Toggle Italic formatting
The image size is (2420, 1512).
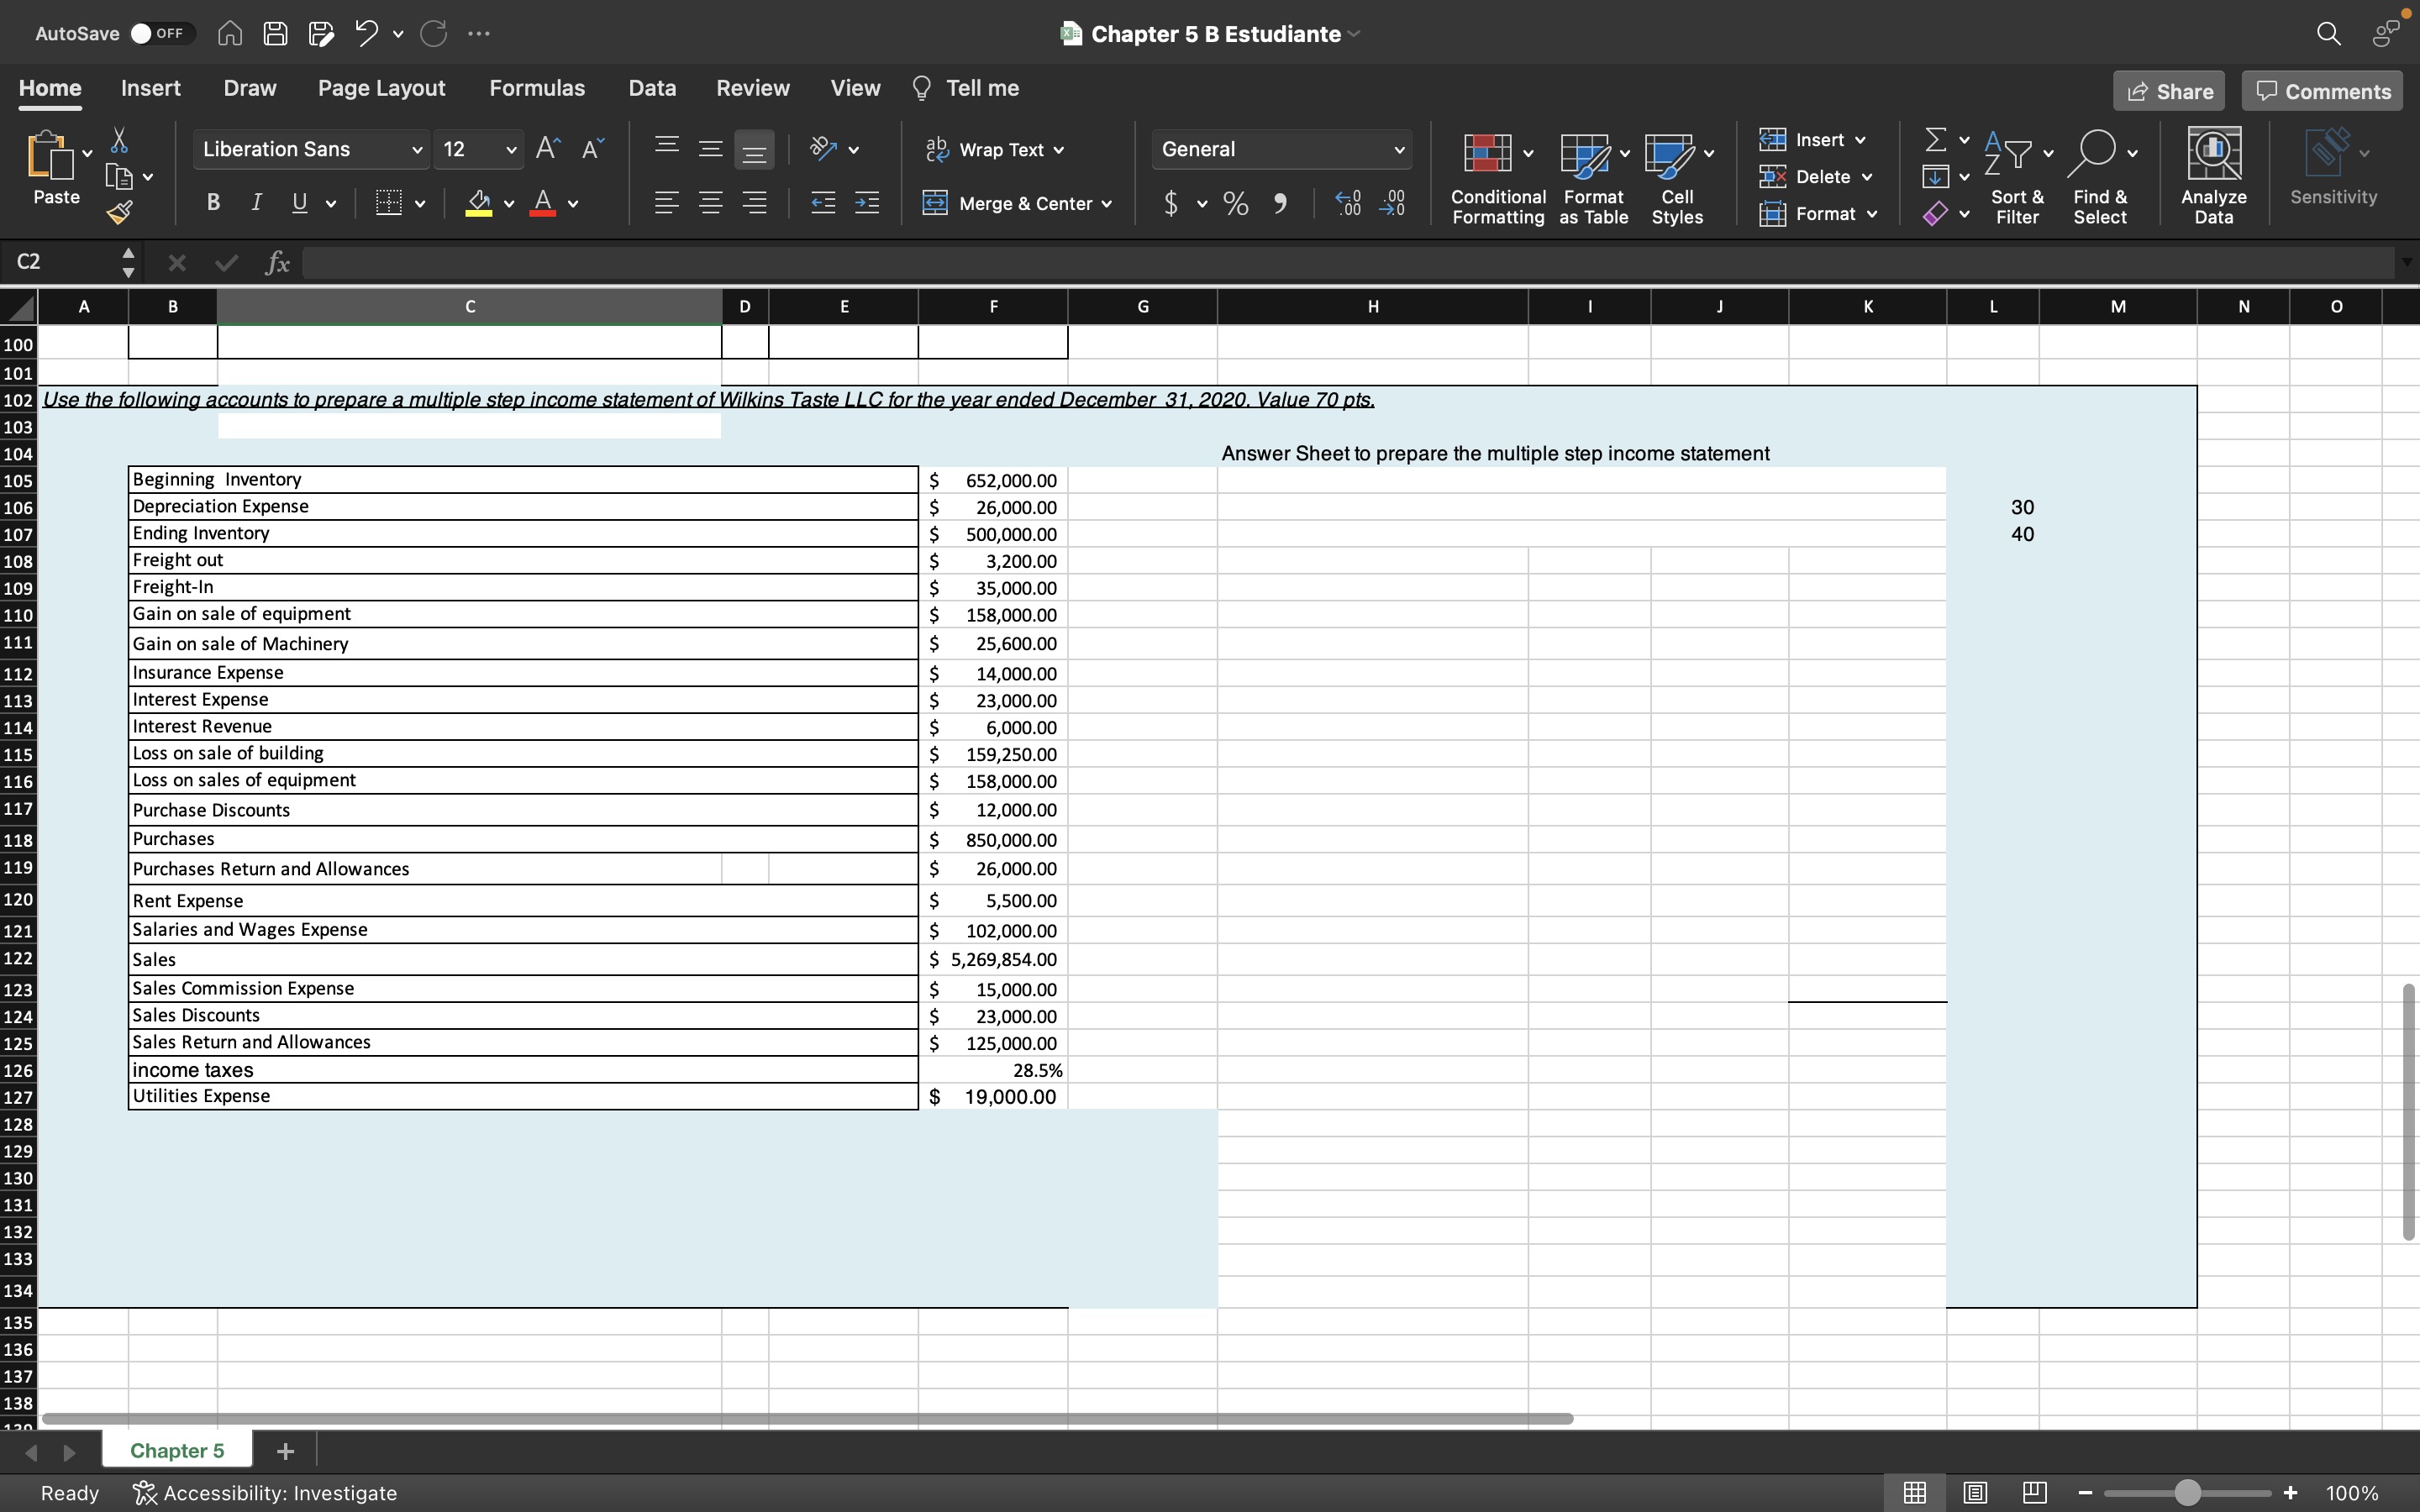coord(257,203)
